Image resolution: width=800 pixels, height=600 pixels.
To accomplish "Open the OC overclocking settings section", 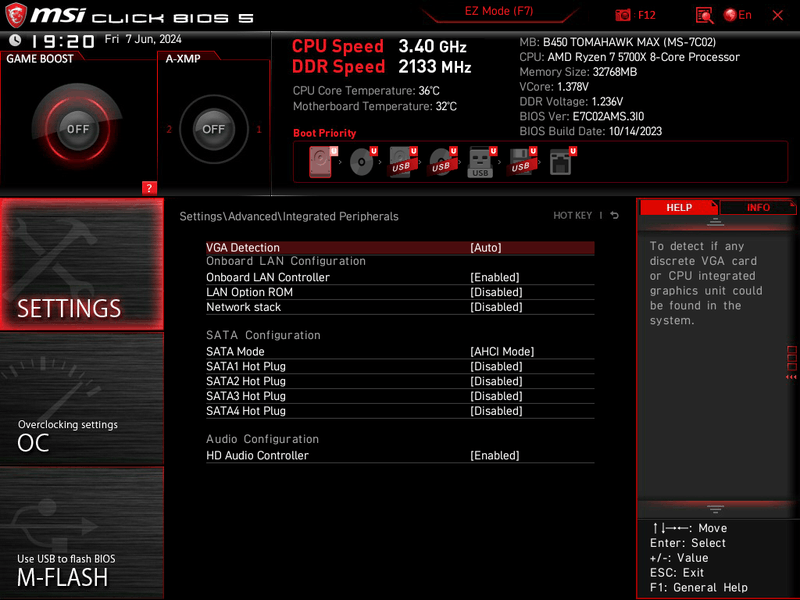I will coord(82,399).
